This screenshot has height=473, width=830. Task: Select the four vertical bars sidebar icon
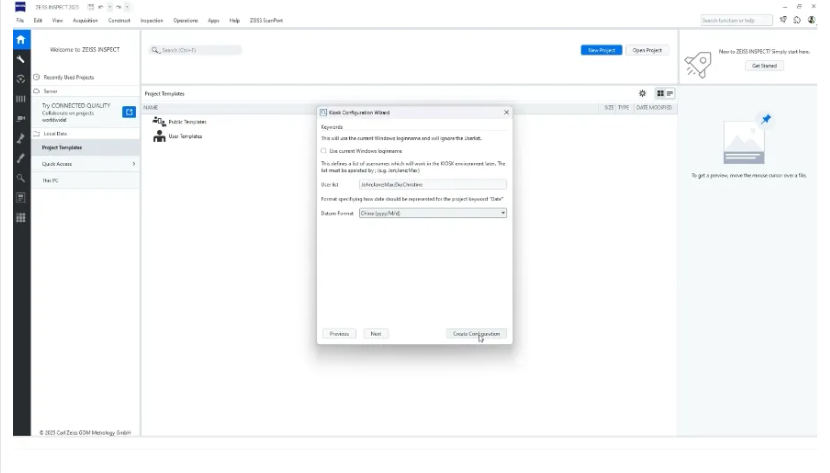[x=21, y=99]
